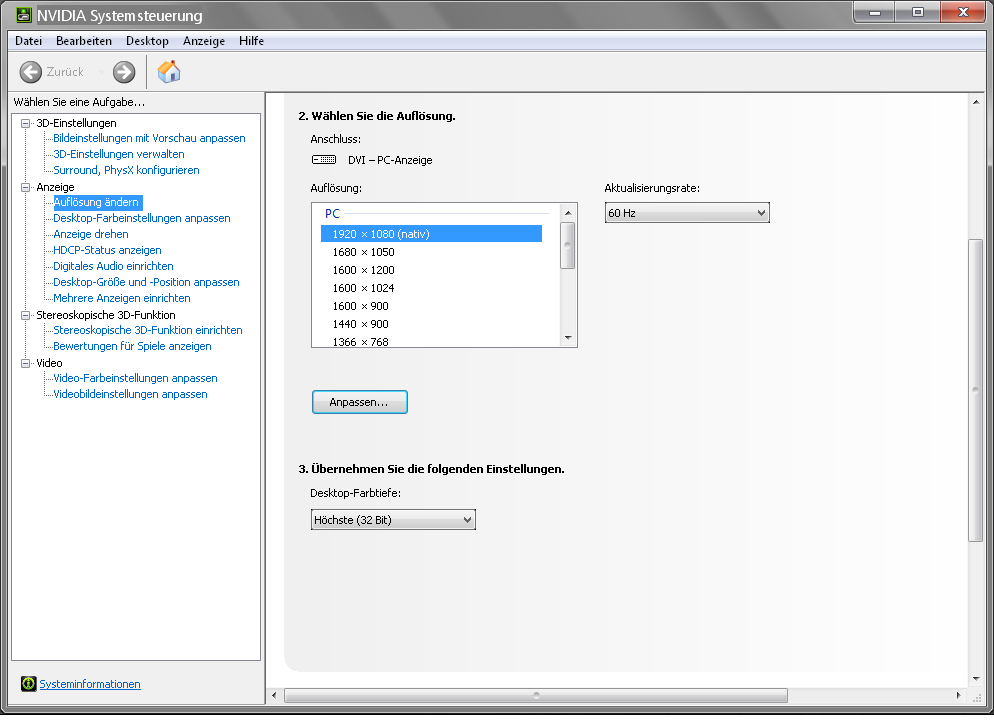994x720 pixels.
Task: Open Videobildeinstellungen anpassen
Action: pyautogui.click(x=130, y=394)
